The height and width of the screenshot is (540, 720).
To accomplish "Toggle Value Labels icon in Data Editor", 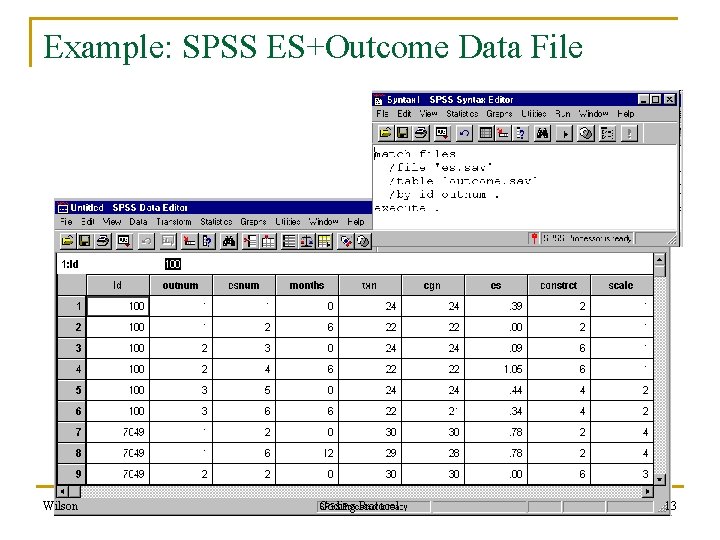I will click(x=345, y=241).
